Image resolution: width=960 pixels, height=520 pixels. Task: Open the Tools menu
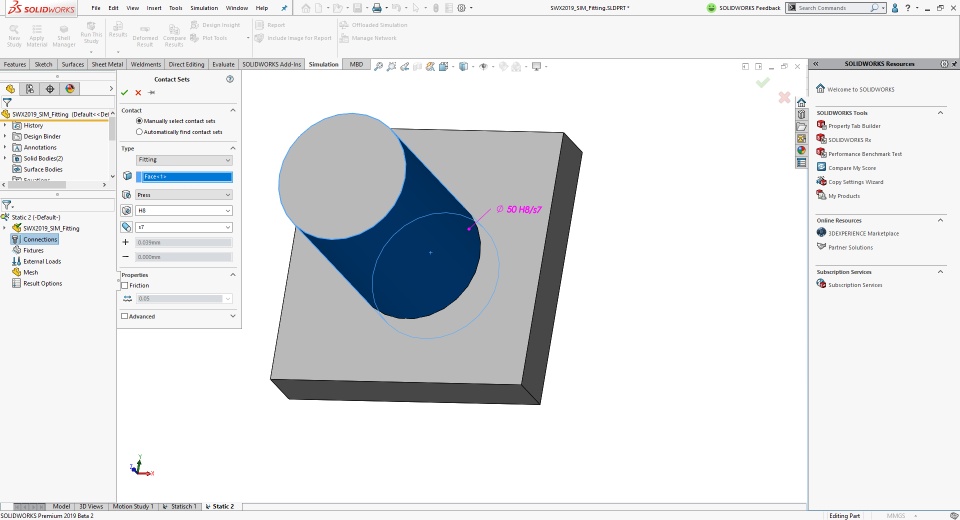[176, 8]
